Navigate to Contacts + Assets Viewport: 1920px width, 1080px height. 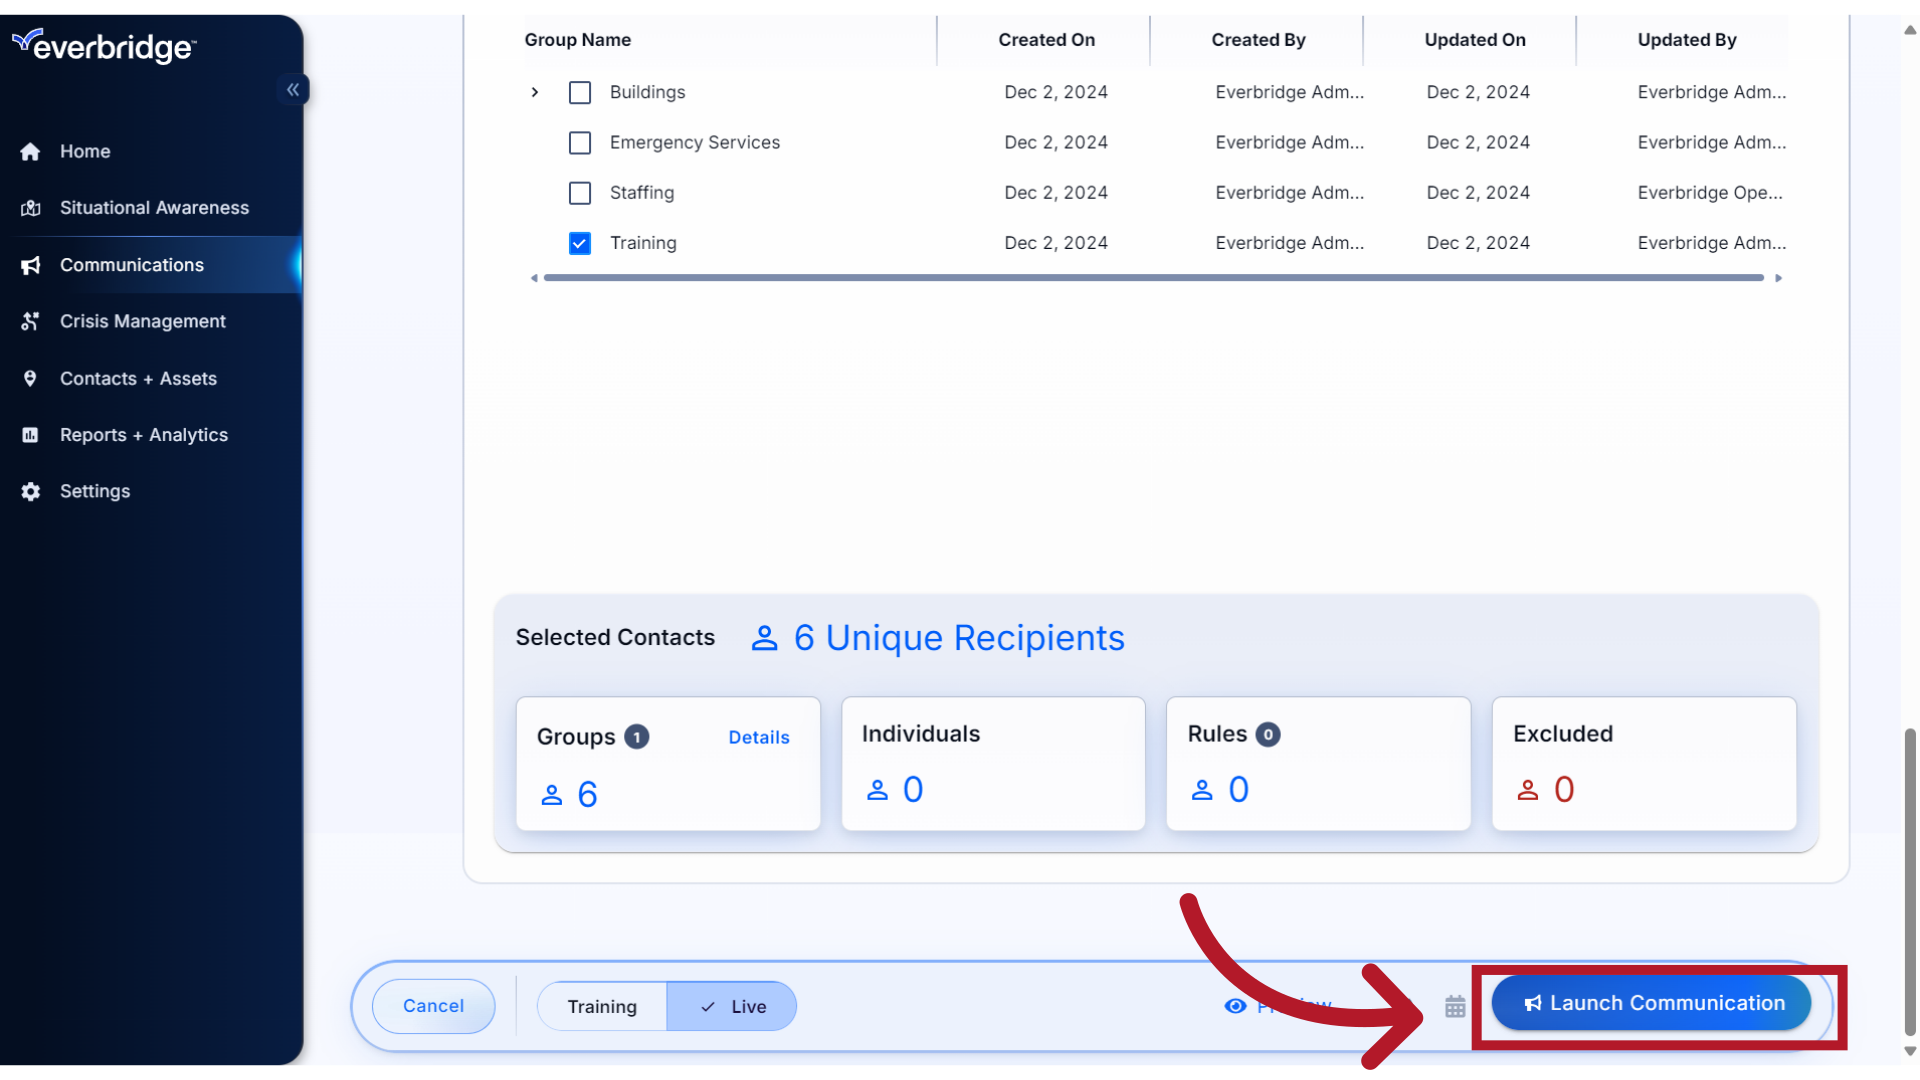click(x=137, y=378)
